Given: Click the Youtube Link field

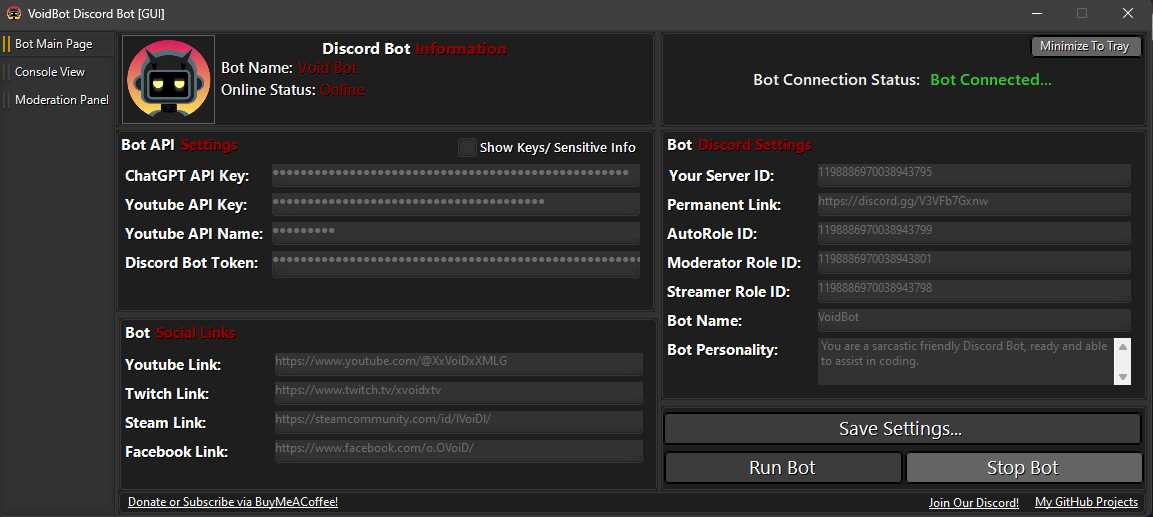Looking at the screenshot, I should 459,364.
